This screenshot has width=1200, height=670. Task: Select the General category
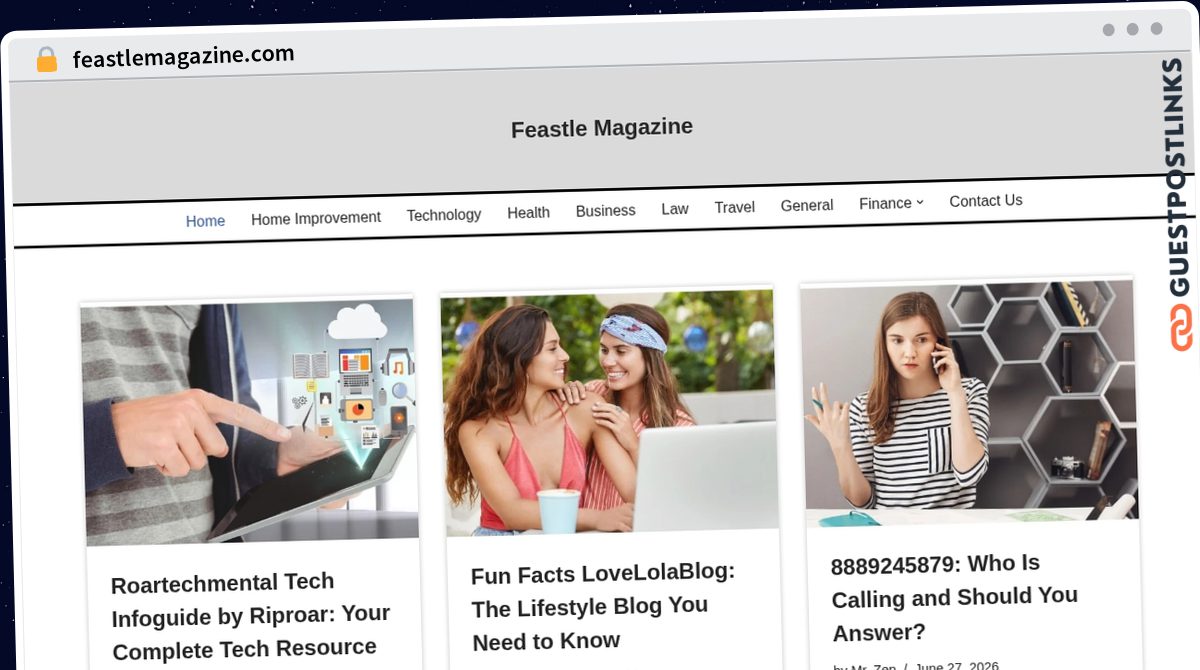point(807,205)
